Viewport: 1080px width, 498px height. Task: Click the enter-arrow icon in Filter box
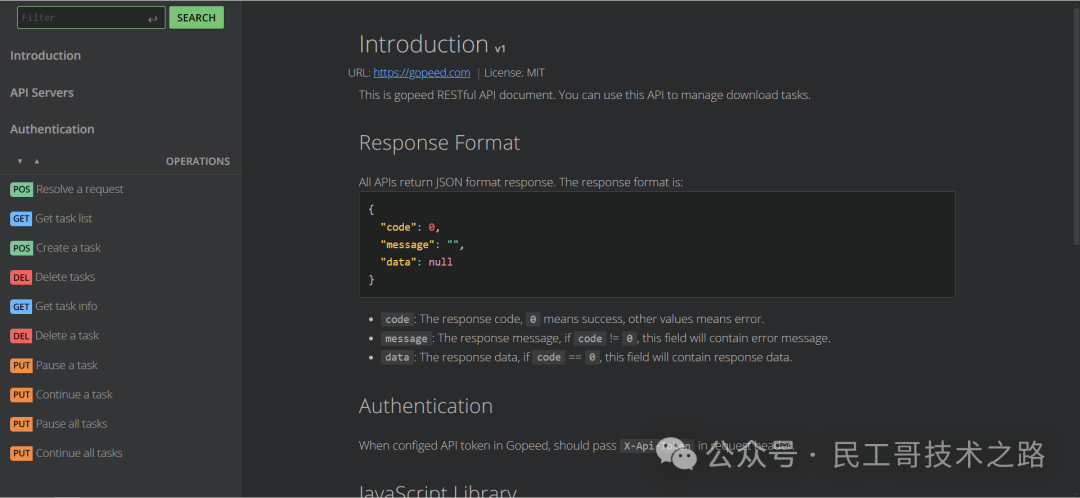click(x=153, y=19)
